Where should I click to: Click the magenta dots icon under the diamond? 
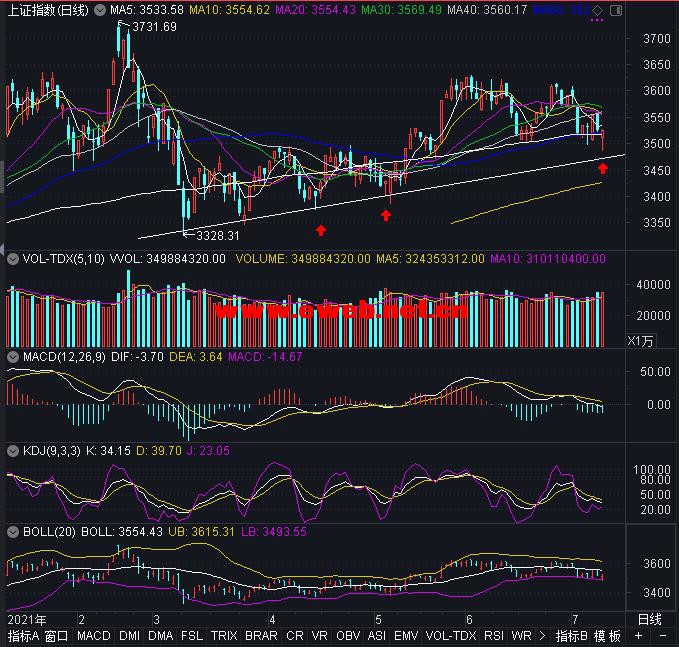coord(597,21)
